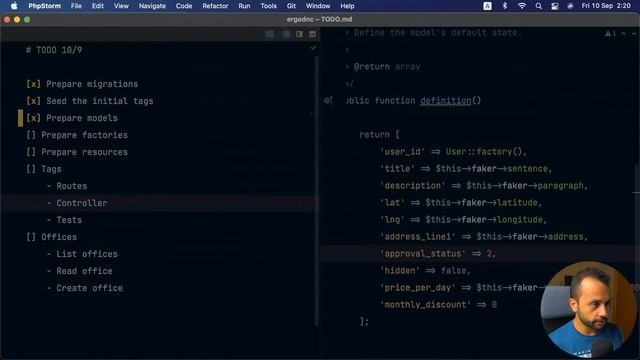Click the '- Routes' list item
This screenshot has height=360, width=640.
[67, 186]
